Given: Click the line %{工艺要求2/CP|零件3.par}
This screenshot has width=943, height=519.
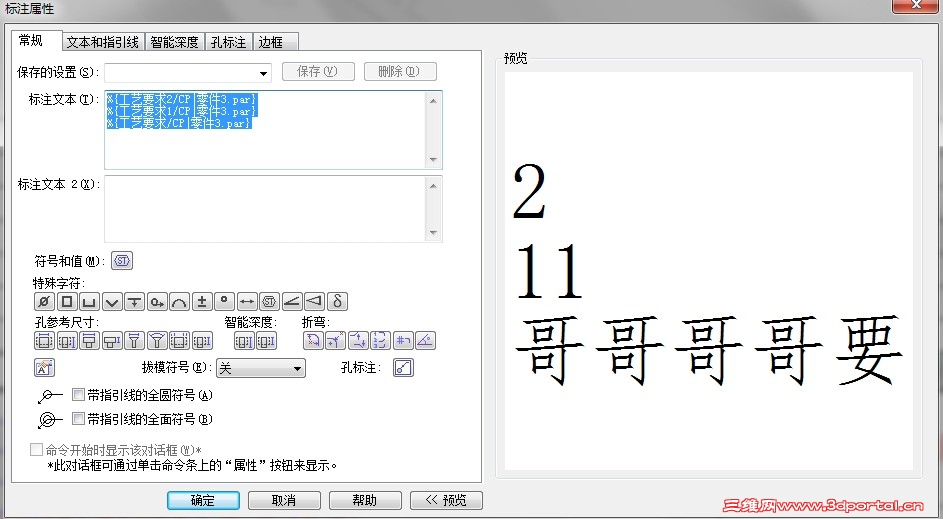Looking at the screenshot, I should [x=182, y=99].
